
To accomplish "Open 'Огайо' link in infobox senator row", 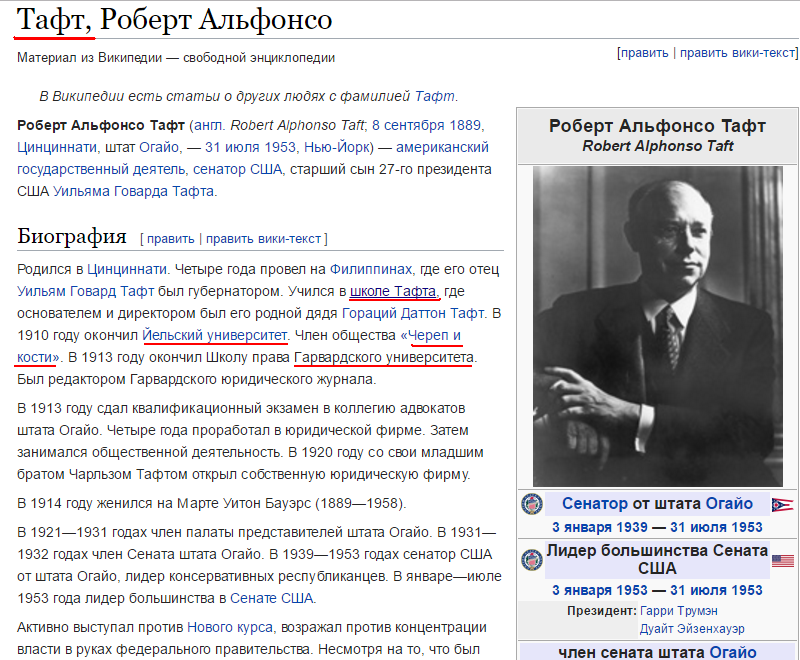I will [729, 504].
